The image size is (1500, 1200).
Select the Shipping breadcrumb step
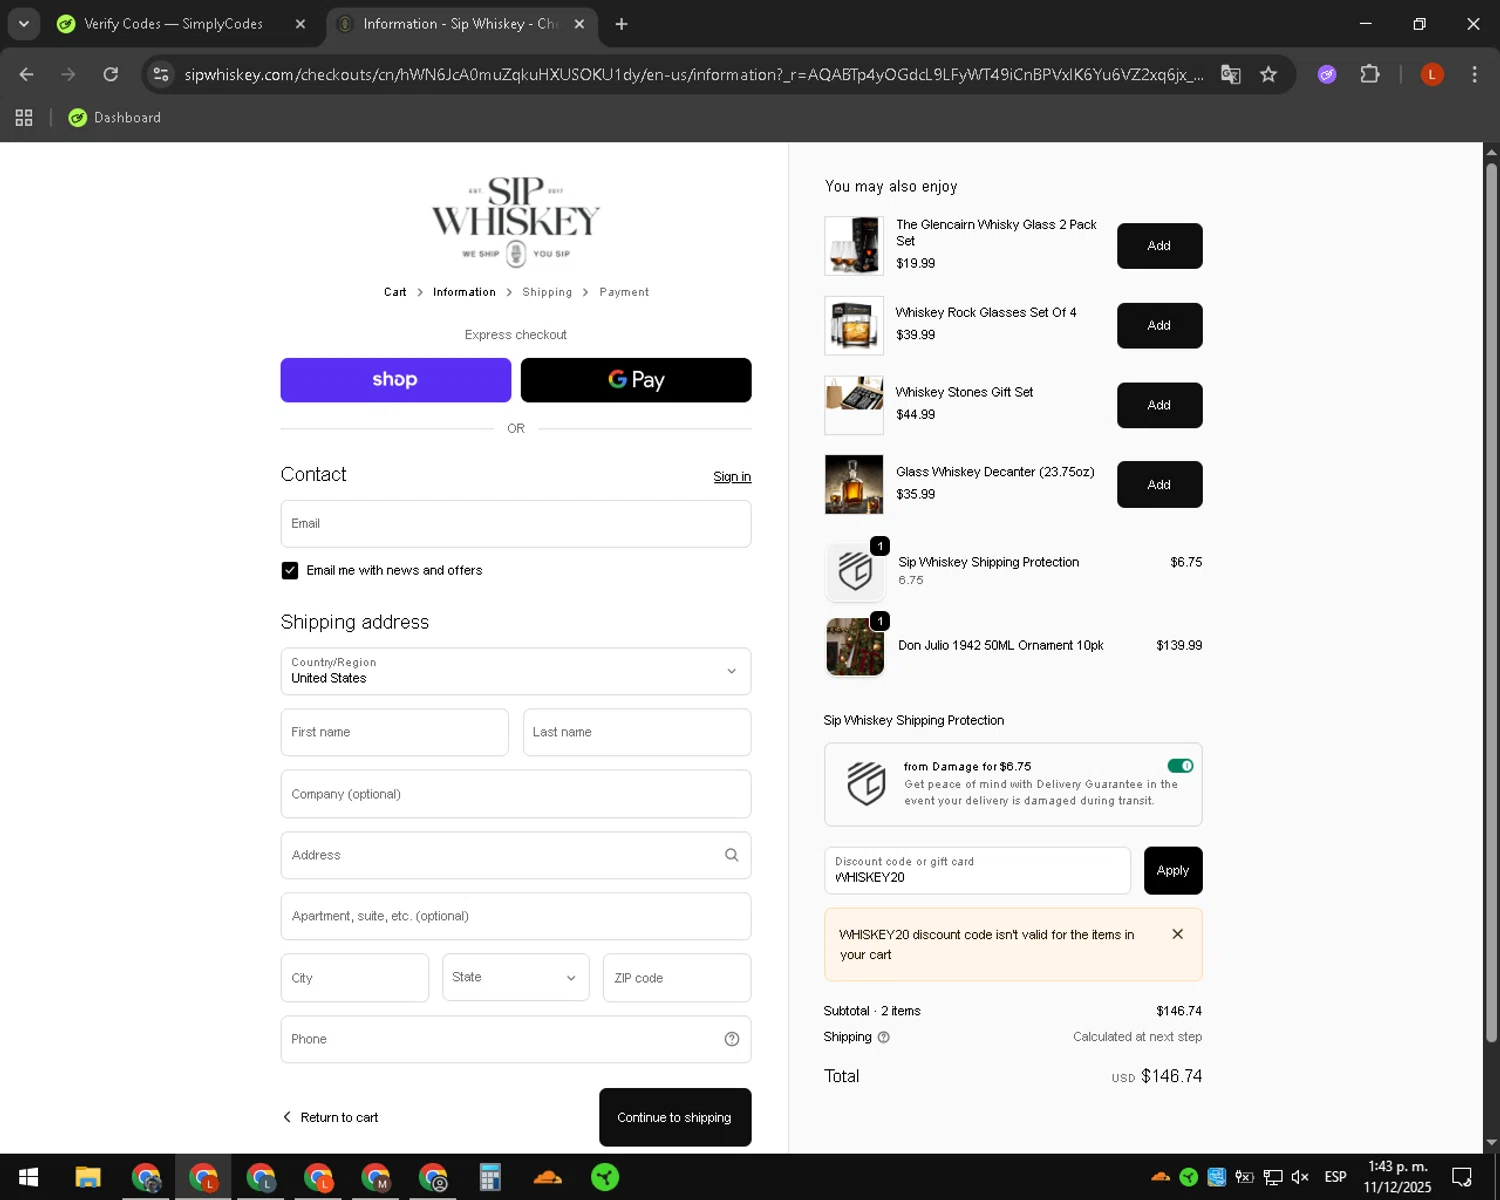tap(547, 292)
